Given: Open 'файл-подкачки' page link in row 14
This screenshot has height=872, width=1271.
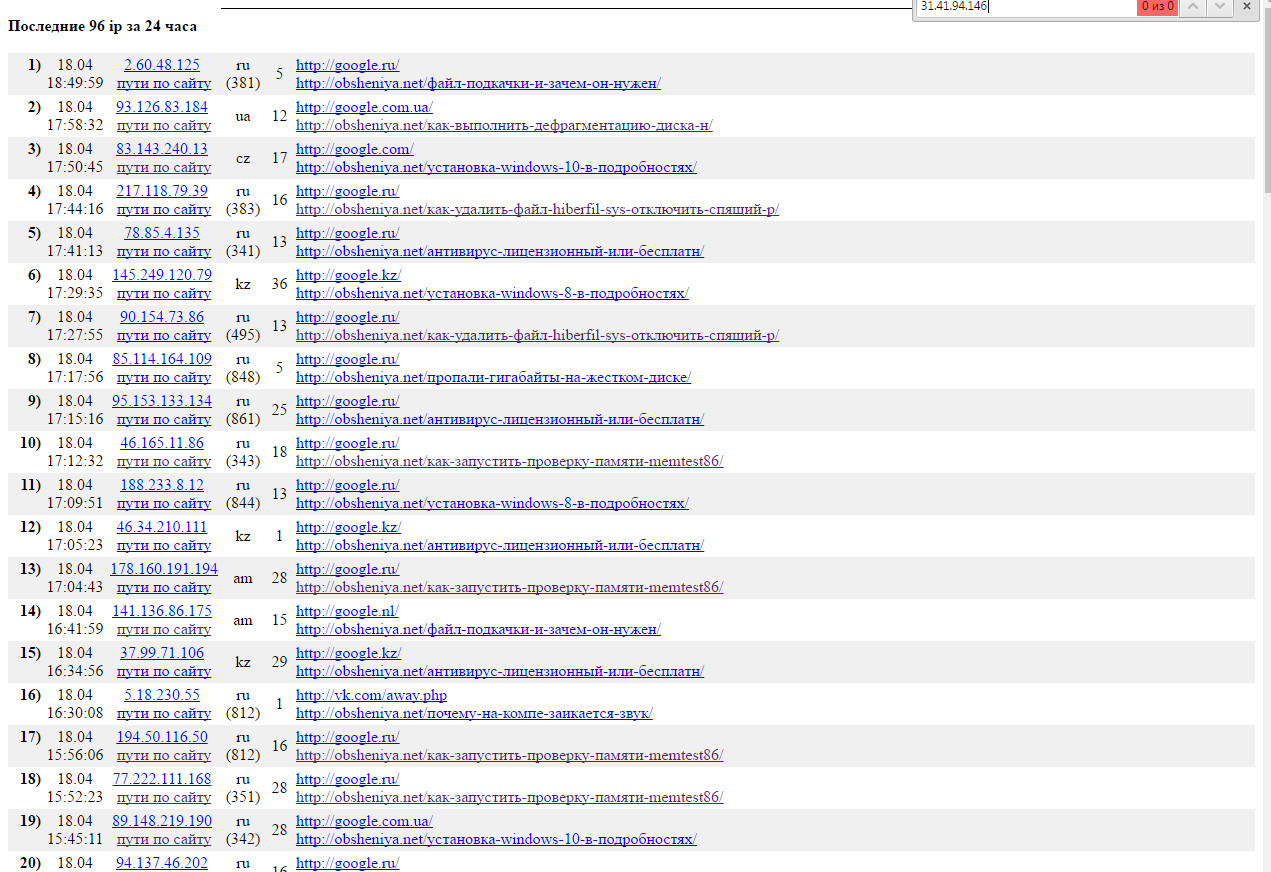Looking at the screenshot, I should point(478,629).
